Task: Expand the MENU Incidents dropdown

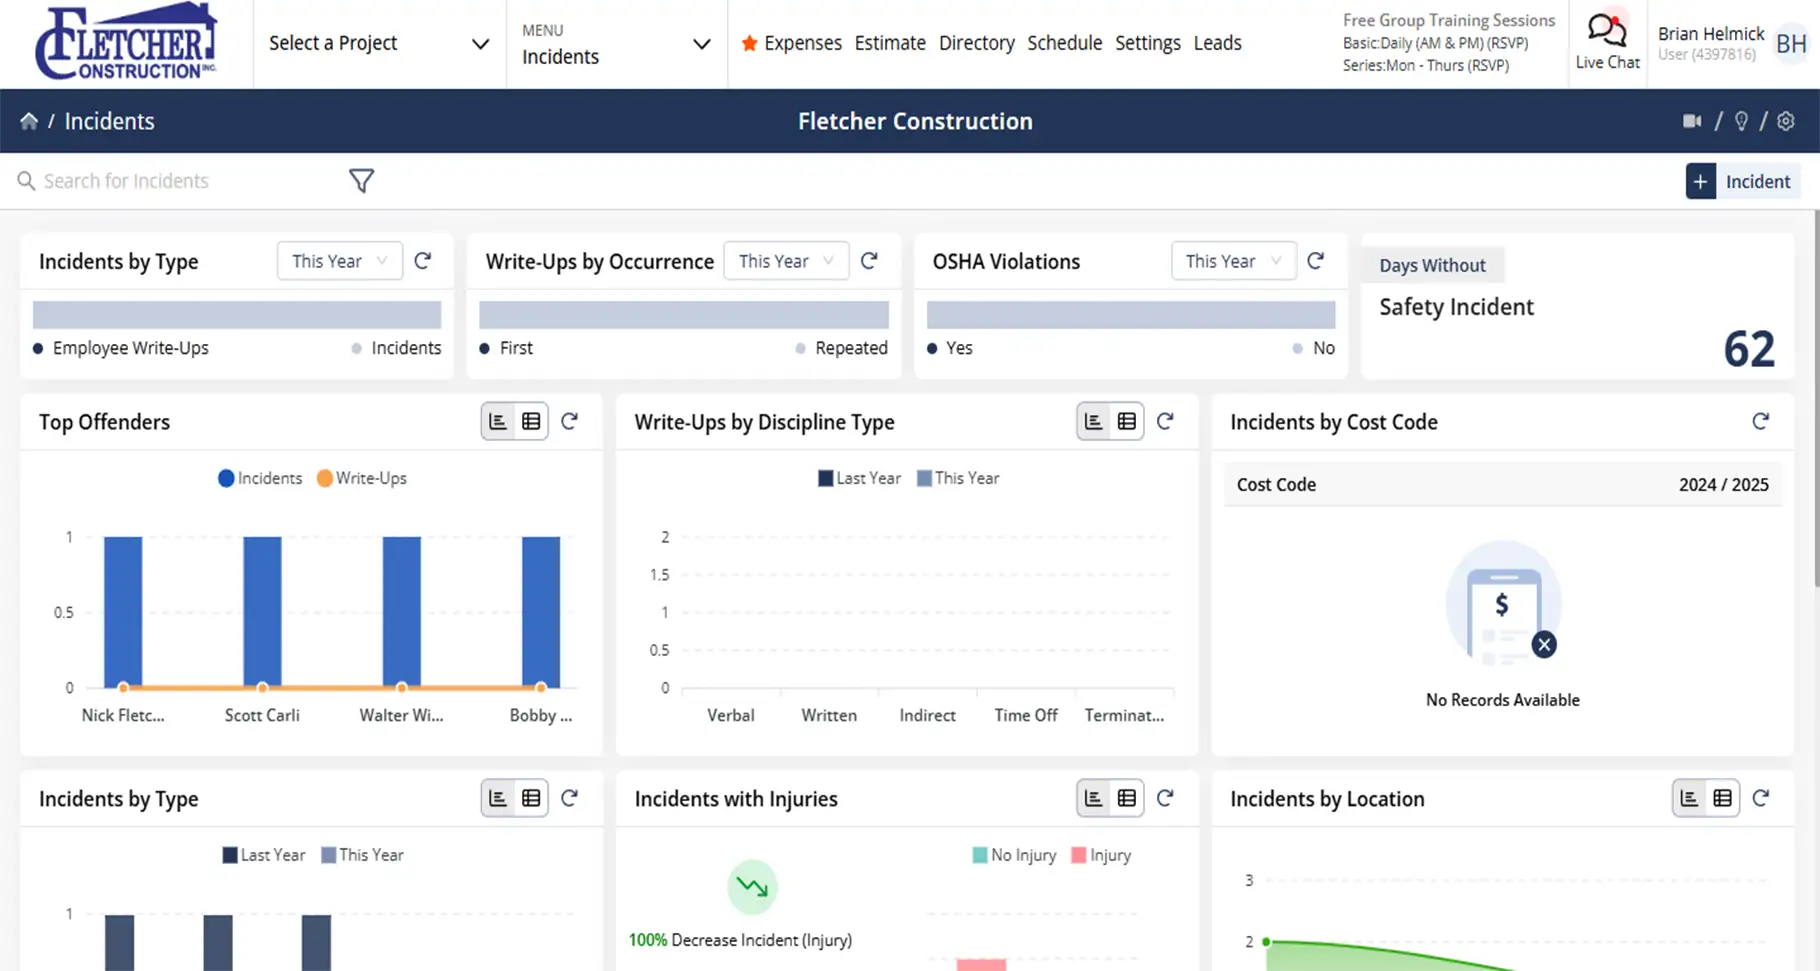Action: tap(616, 43)
